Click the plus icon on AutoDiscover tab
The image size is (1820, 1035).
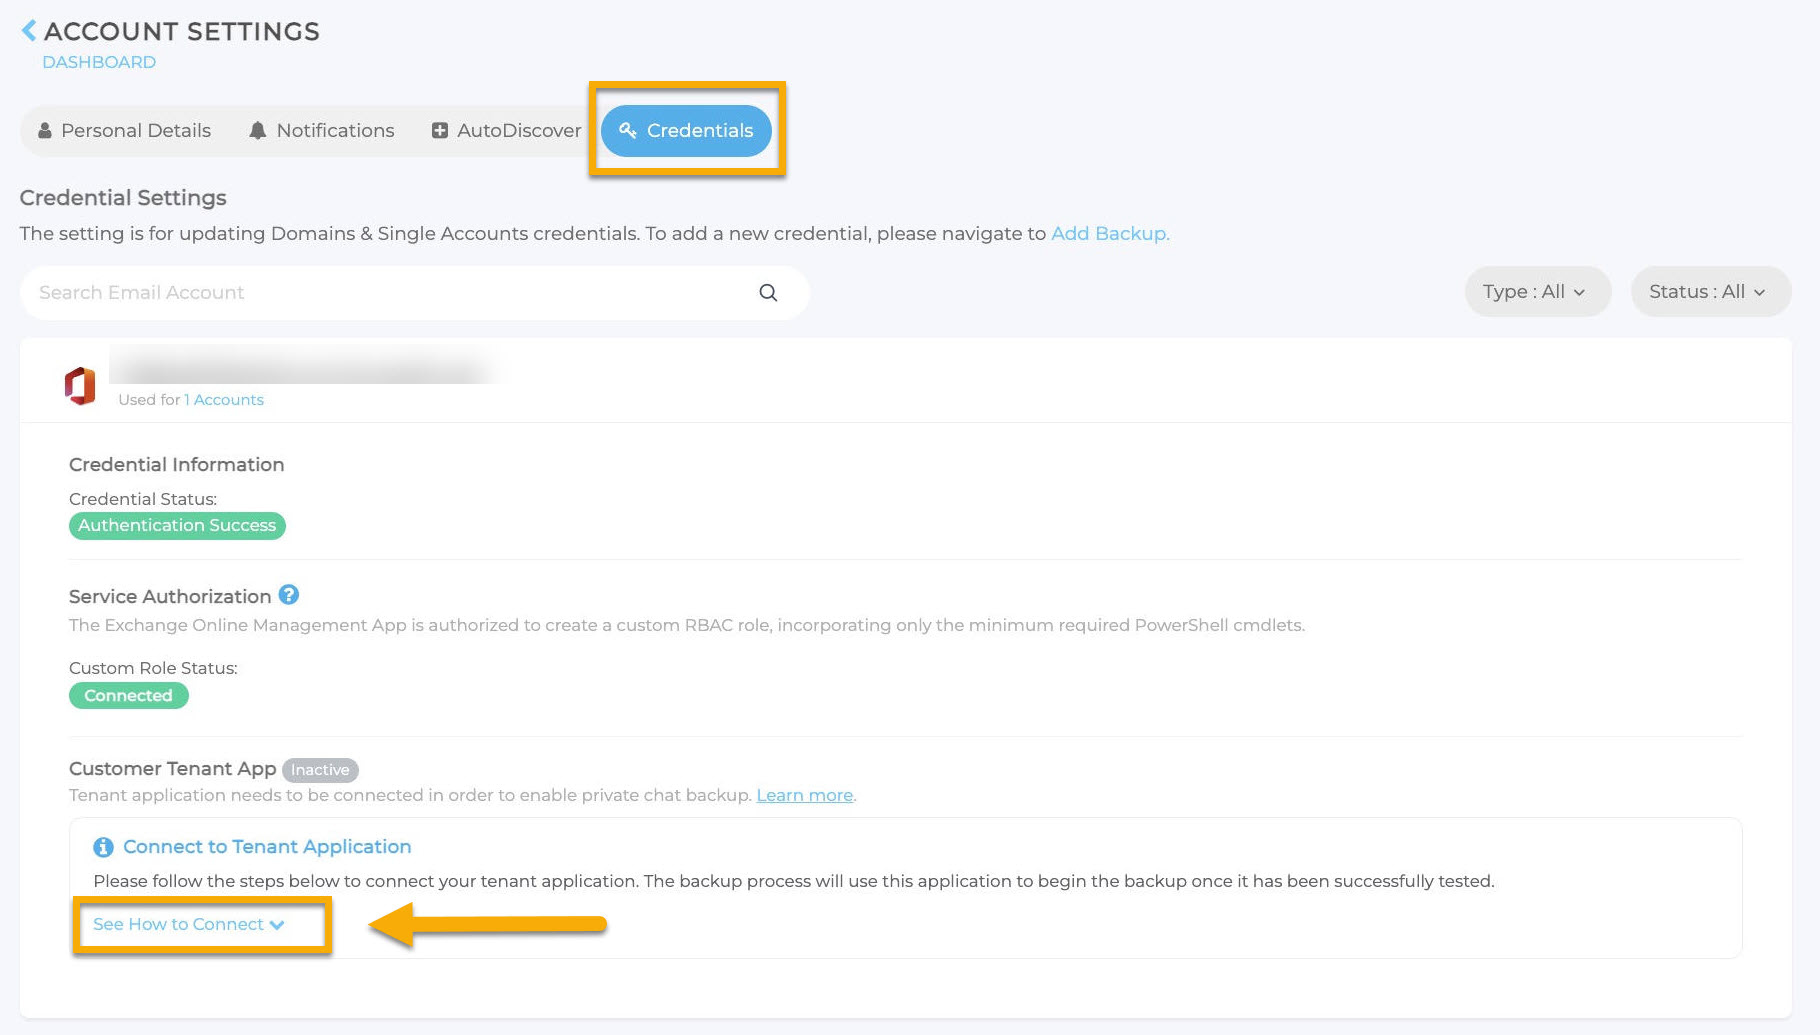[439, 131]
